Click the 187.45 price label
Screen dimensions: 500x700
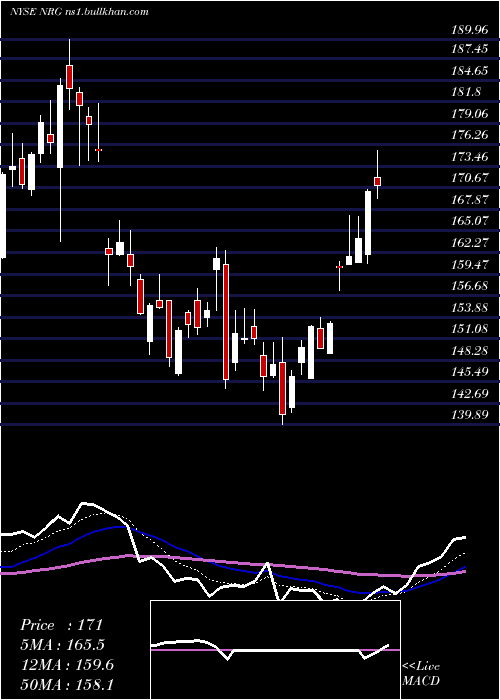[x=470, y=49]
